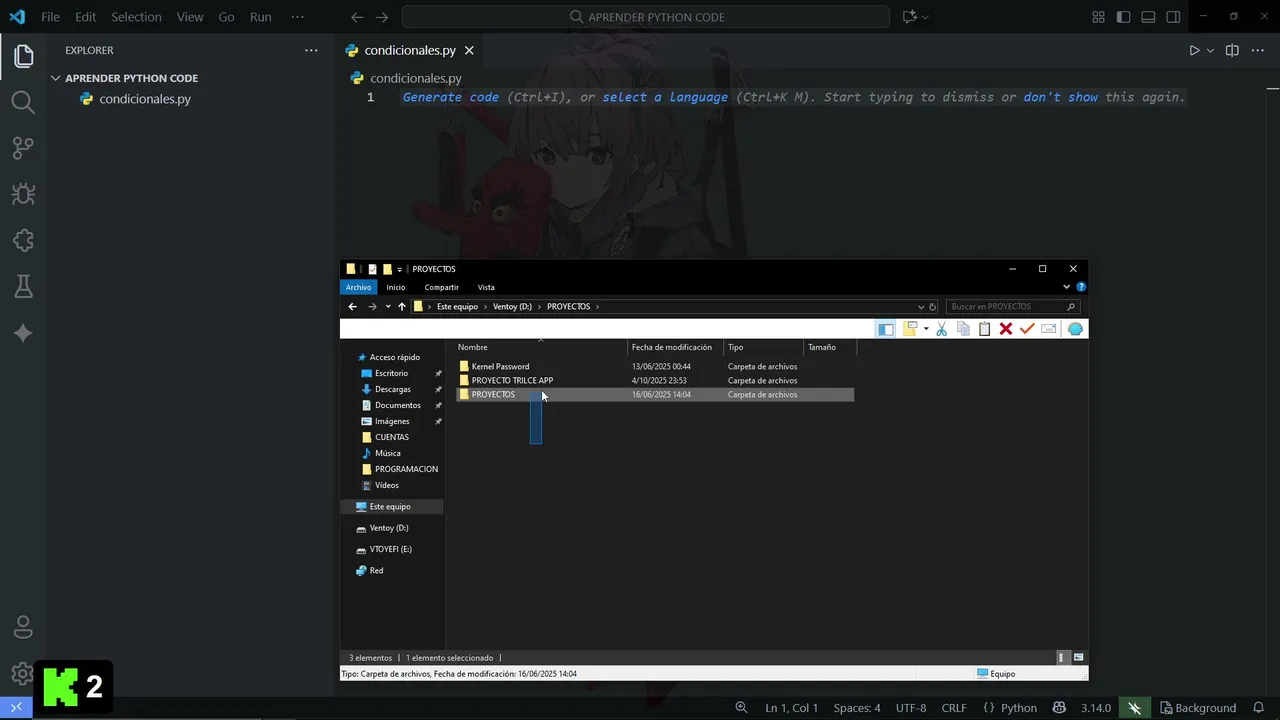Open Explorer panel more actions ellipsis

pos(311,50)
